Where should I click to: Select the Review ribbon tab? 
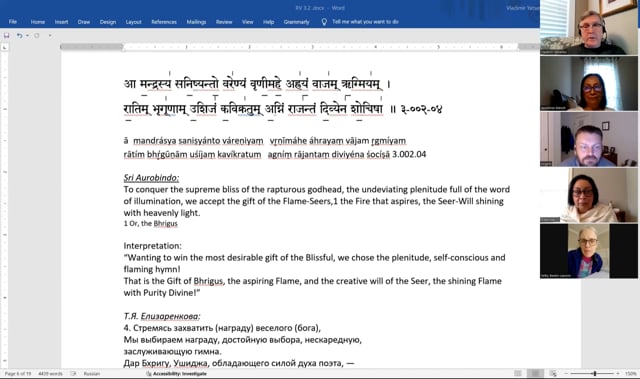click(x=224, y=22)
